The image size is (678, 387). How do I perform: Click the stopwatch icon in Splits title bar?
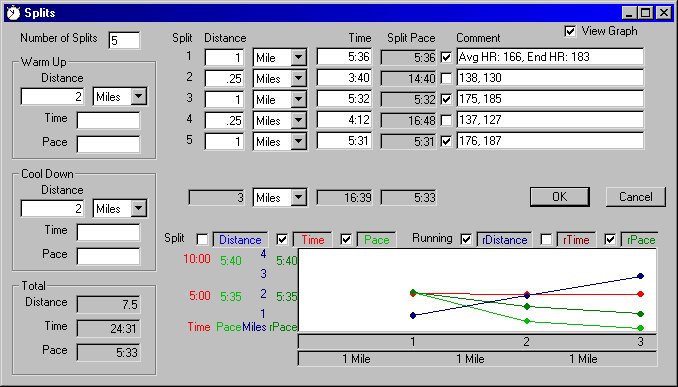tap(13, 13)
